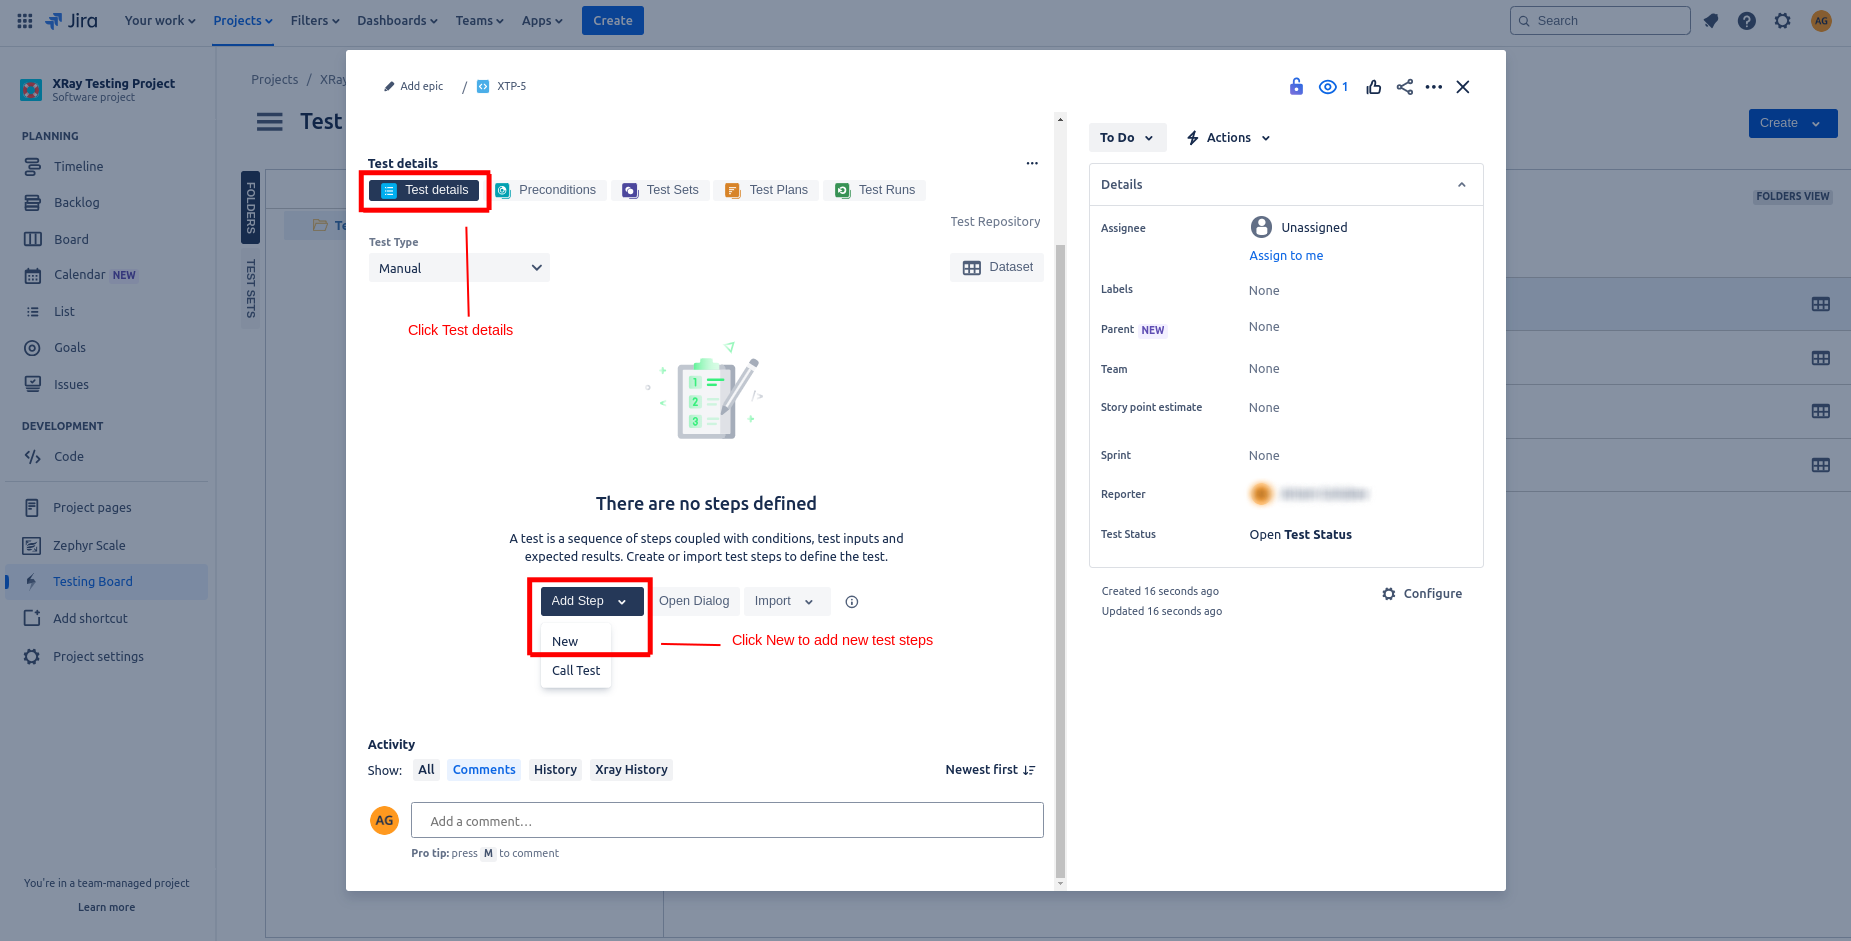Open the notifications icon in top bar
This screenshot has width=1851, height=941.
[1711, 21]
